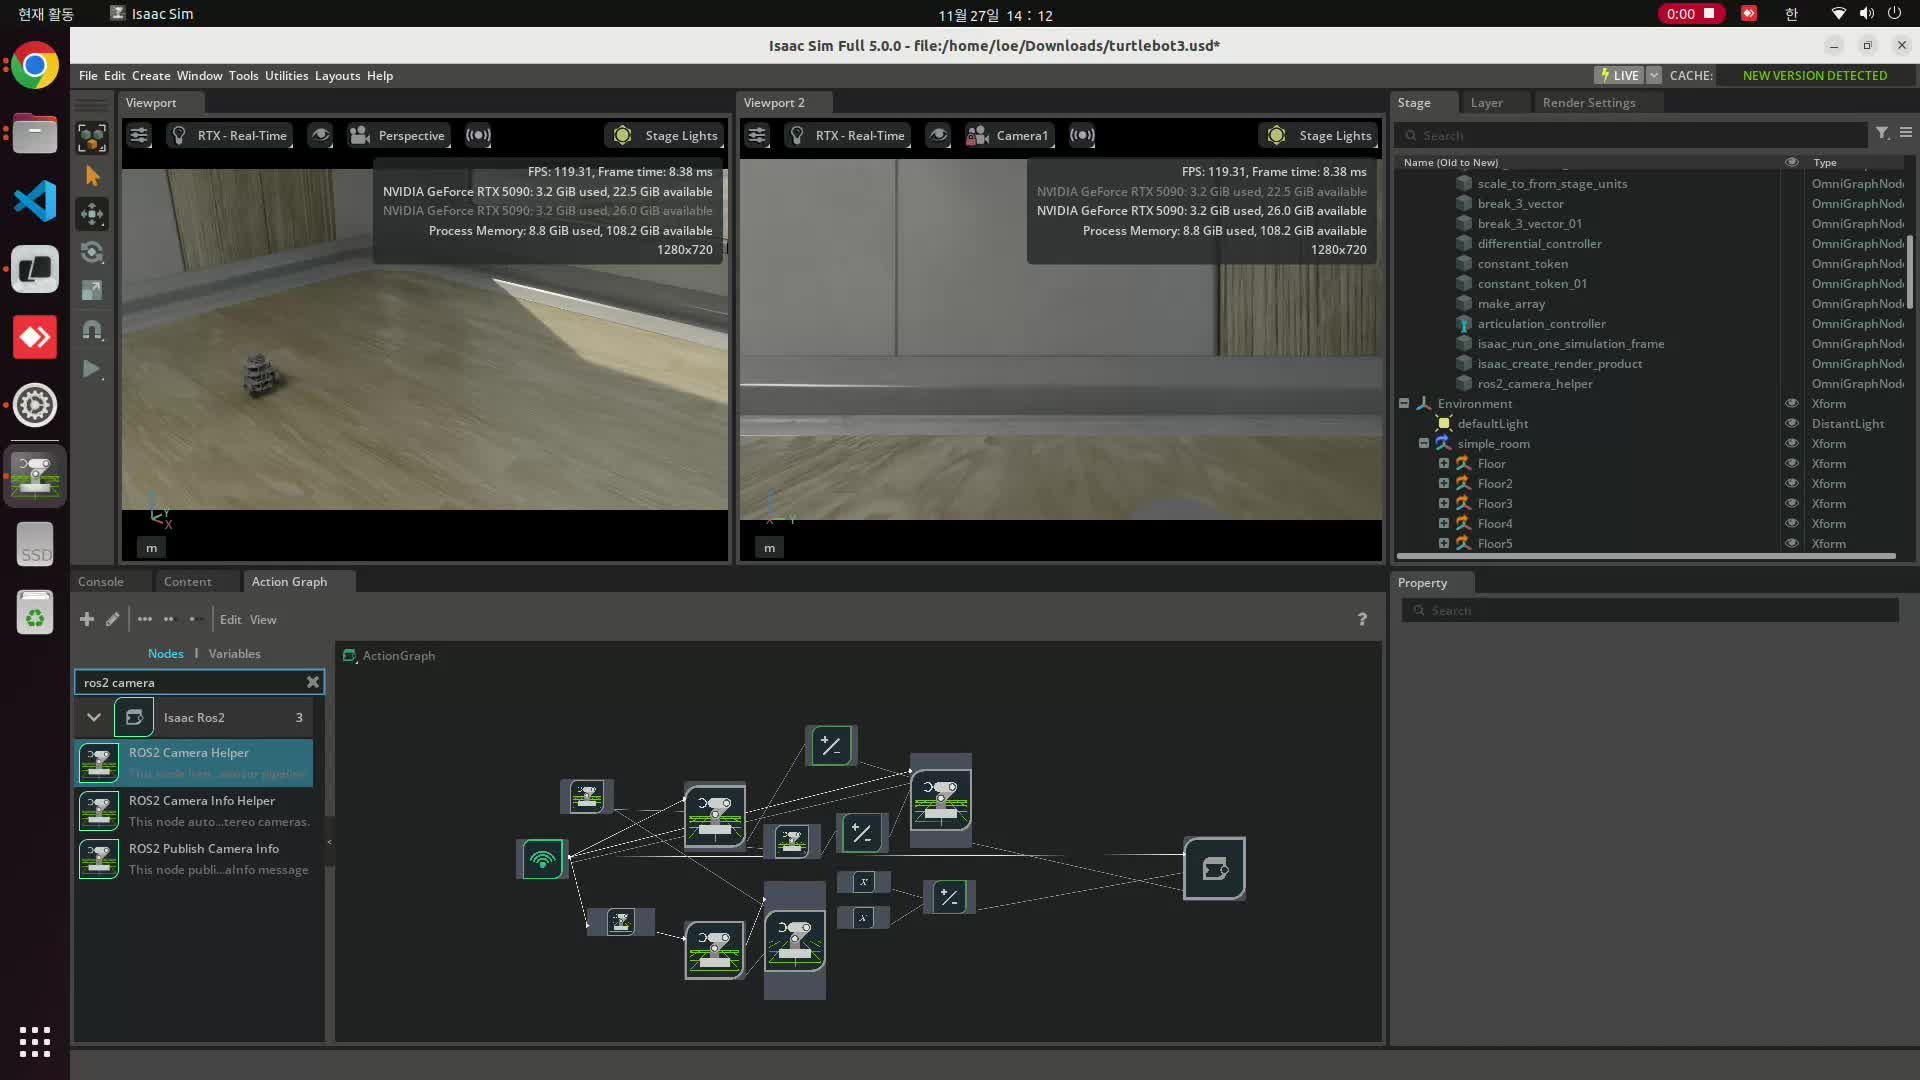This screenshot has width=1920, height=1080.
Task: Start simulation with the Play button
Action: 92,369
